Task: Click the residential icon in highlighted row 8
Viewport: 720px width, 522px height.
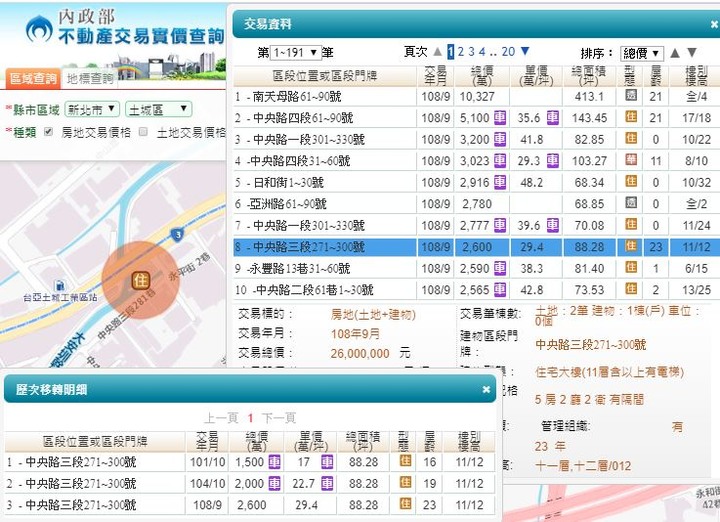Action: tap(631, 246)
